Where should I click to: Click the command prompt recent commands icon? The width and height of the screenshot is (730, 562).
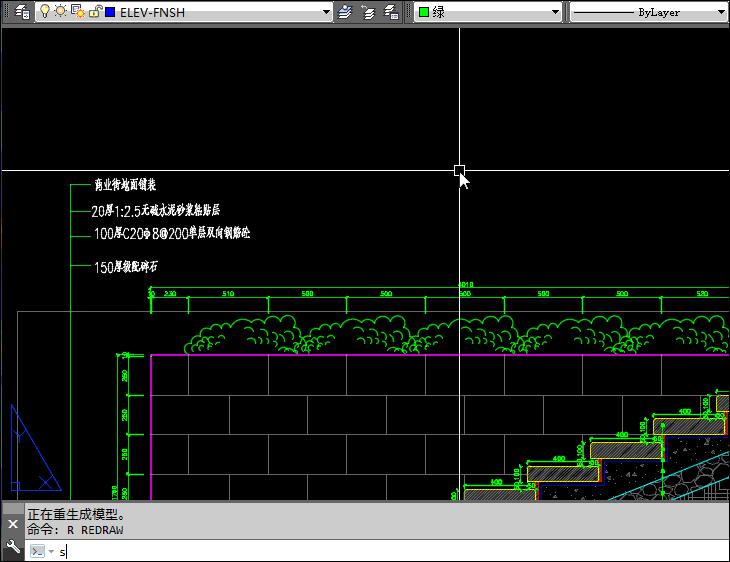pos(39,551)
